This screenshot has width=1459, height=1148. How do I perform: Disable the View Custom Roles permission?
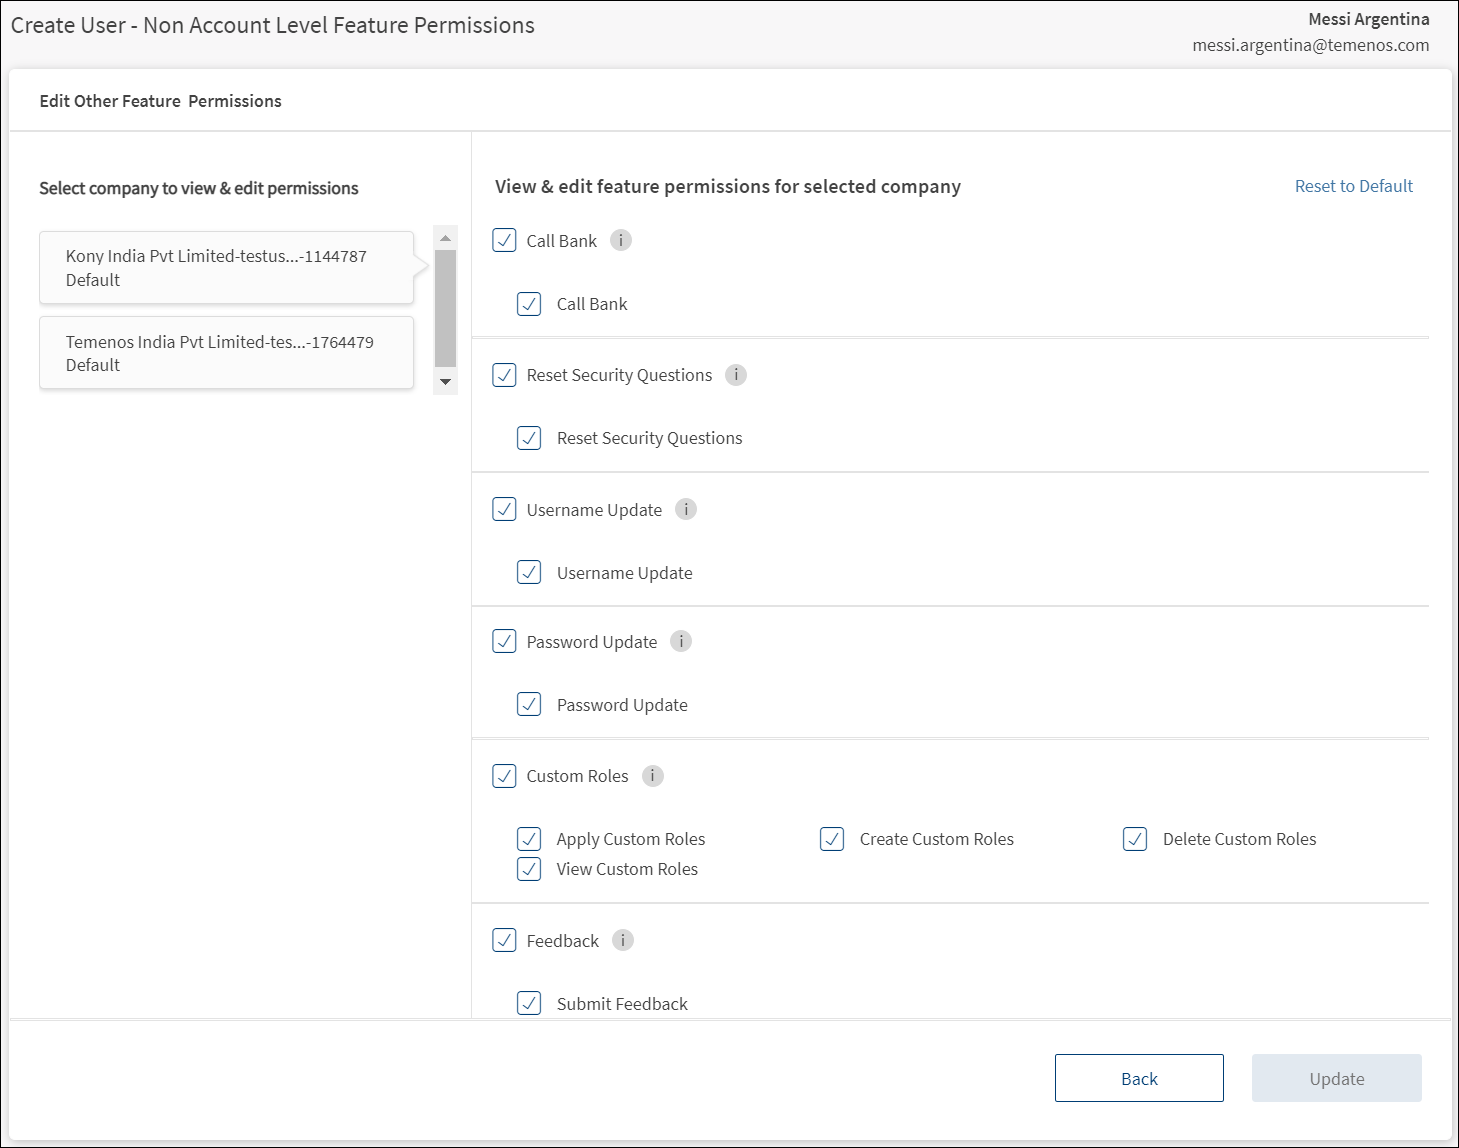529,869
